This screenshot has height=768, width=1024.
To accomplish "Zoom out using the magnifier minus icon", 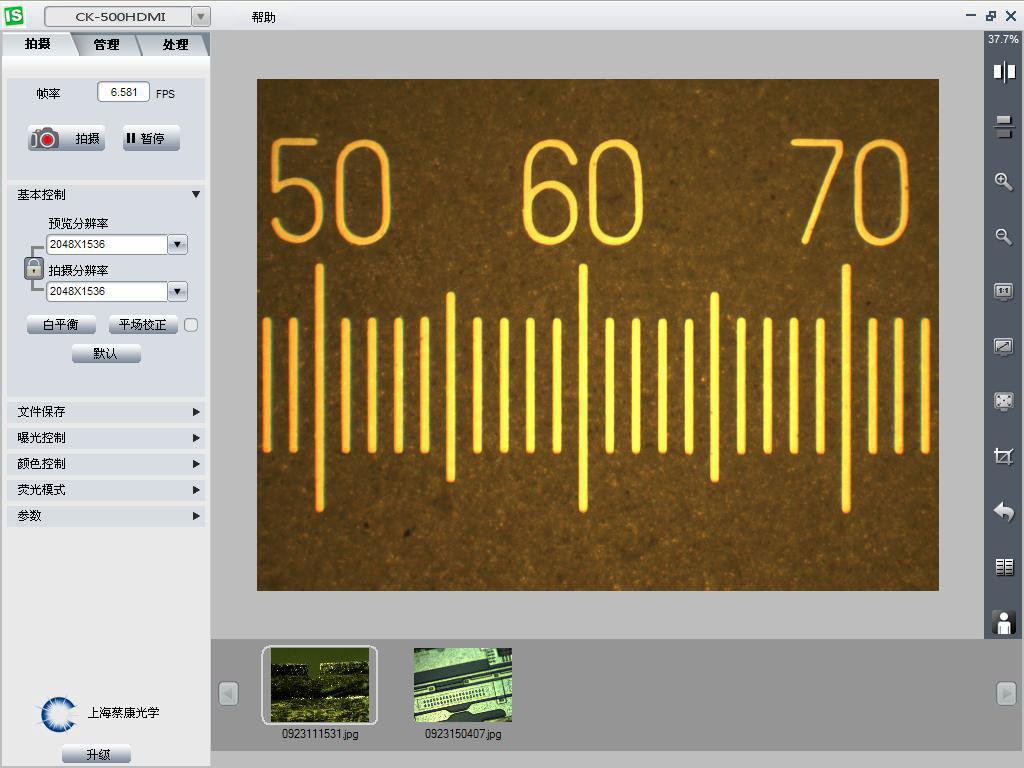I will coord(1004,237).
